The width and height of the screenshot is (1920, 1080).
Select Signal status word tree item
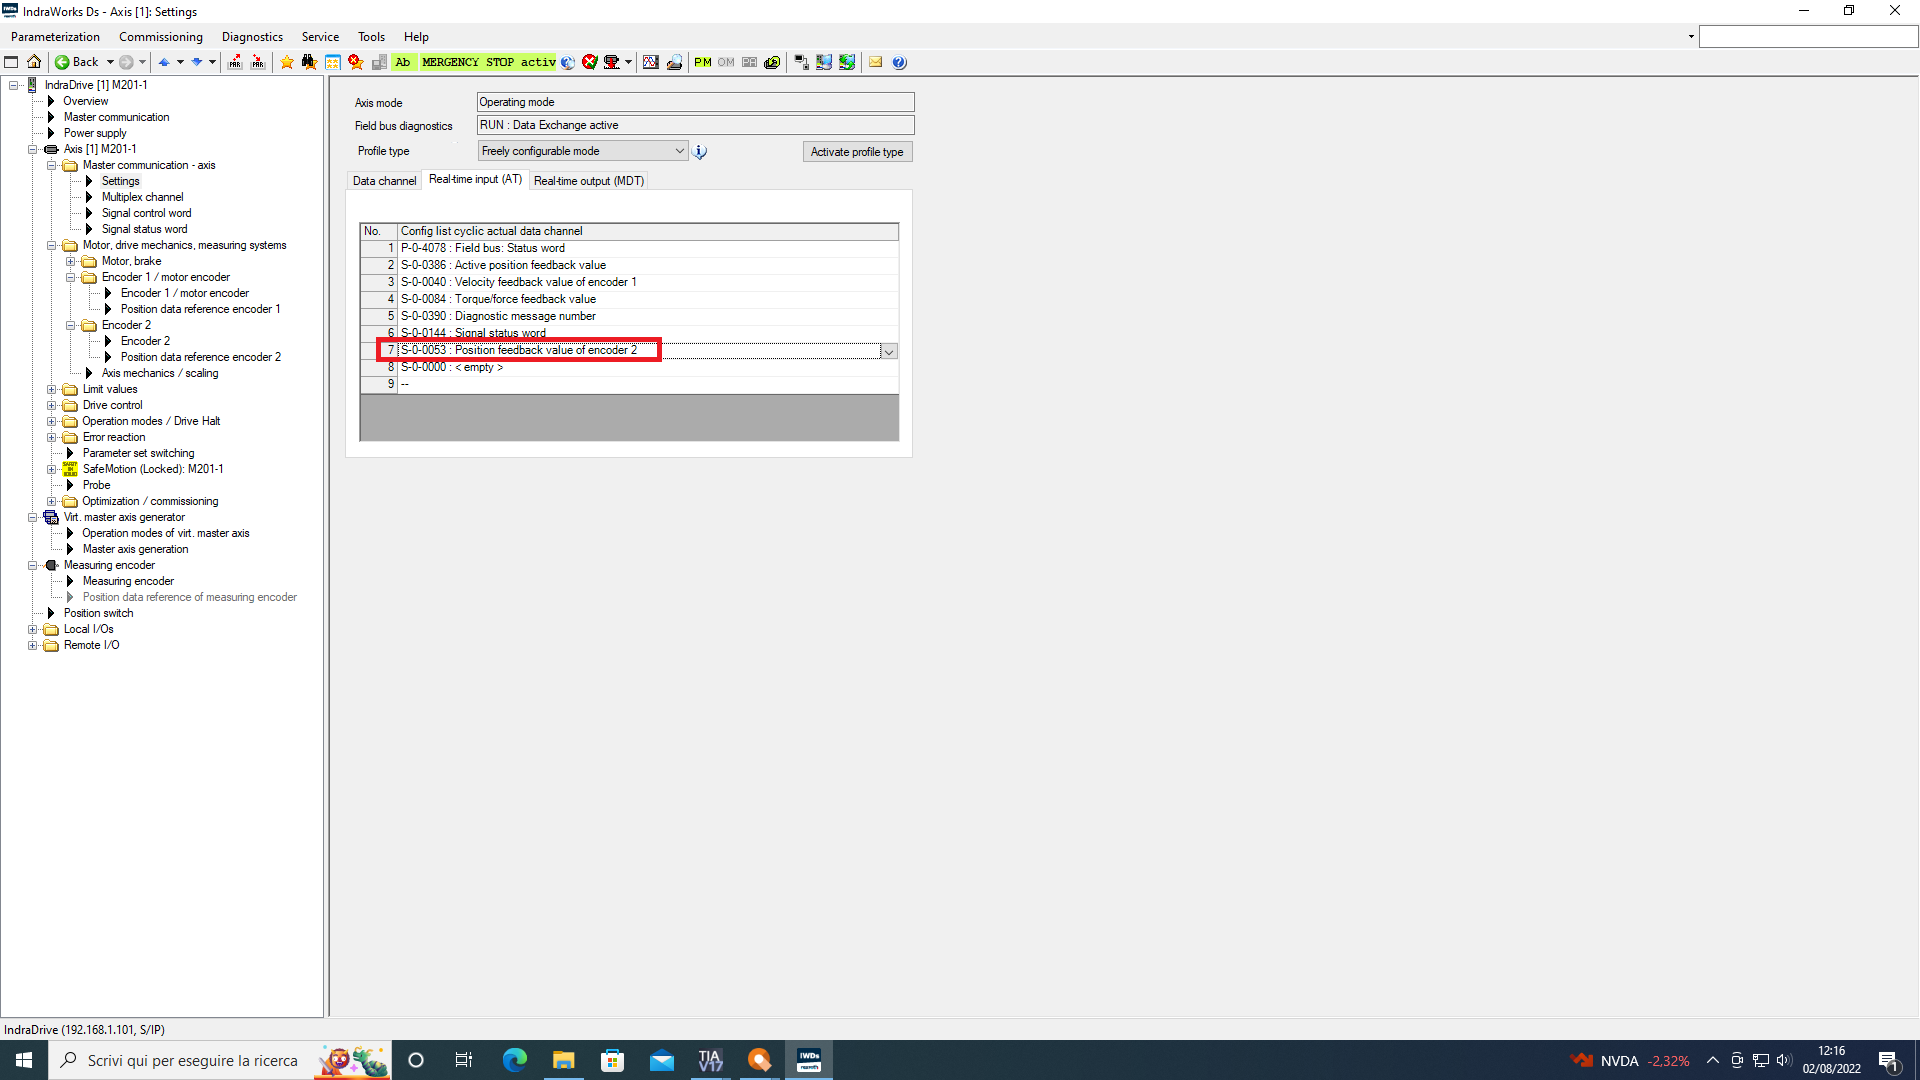coord(144,229)
